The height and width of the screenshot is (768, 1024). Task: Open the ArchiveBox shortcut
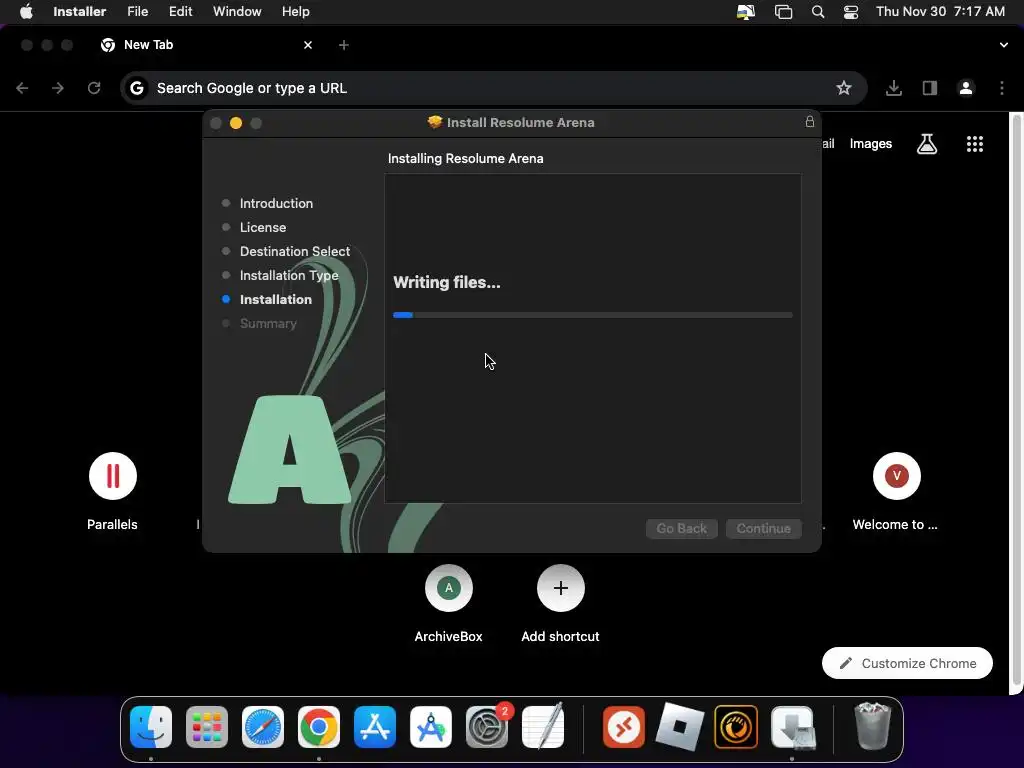coord(449,603)
